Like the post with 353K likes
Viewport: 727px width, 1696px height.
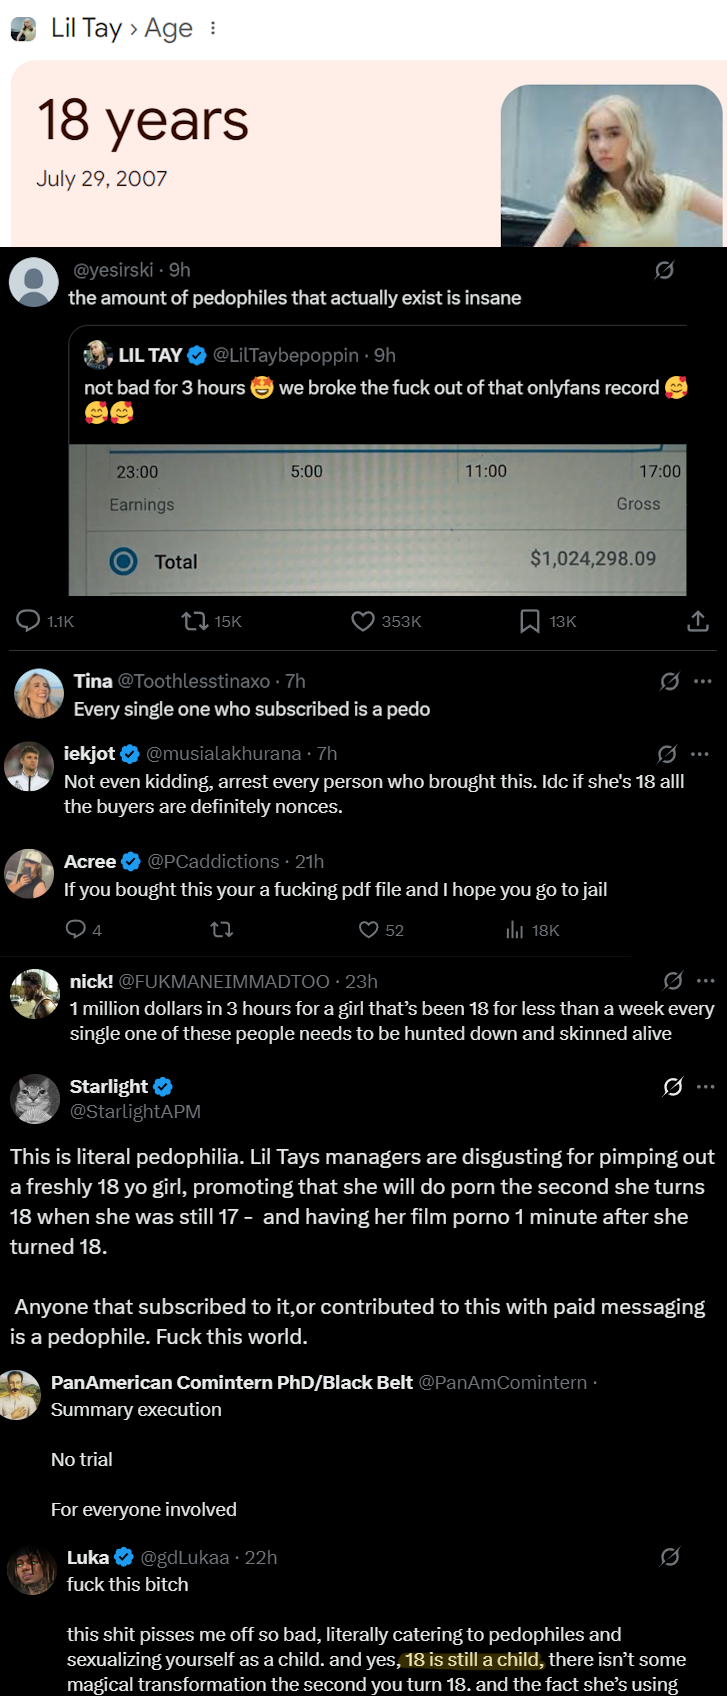(x=363, y=621)
